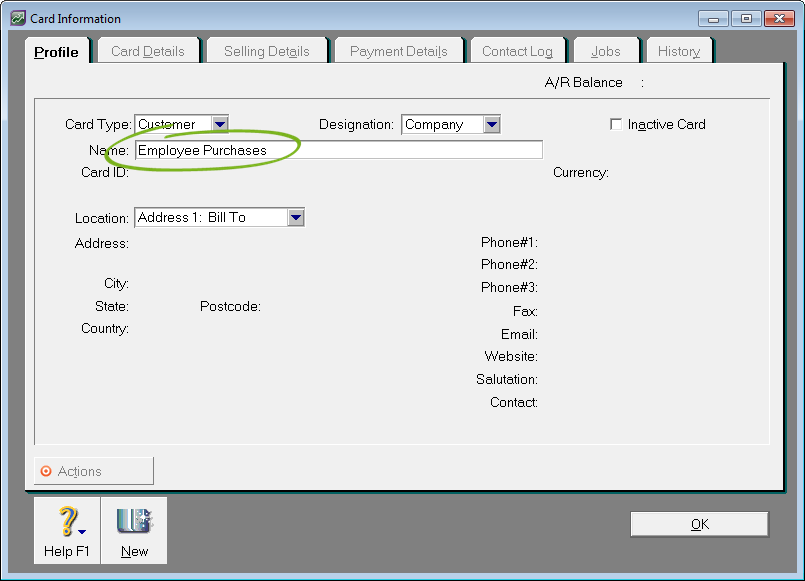Switch to the Jobs tab

[x=605, y=51]
